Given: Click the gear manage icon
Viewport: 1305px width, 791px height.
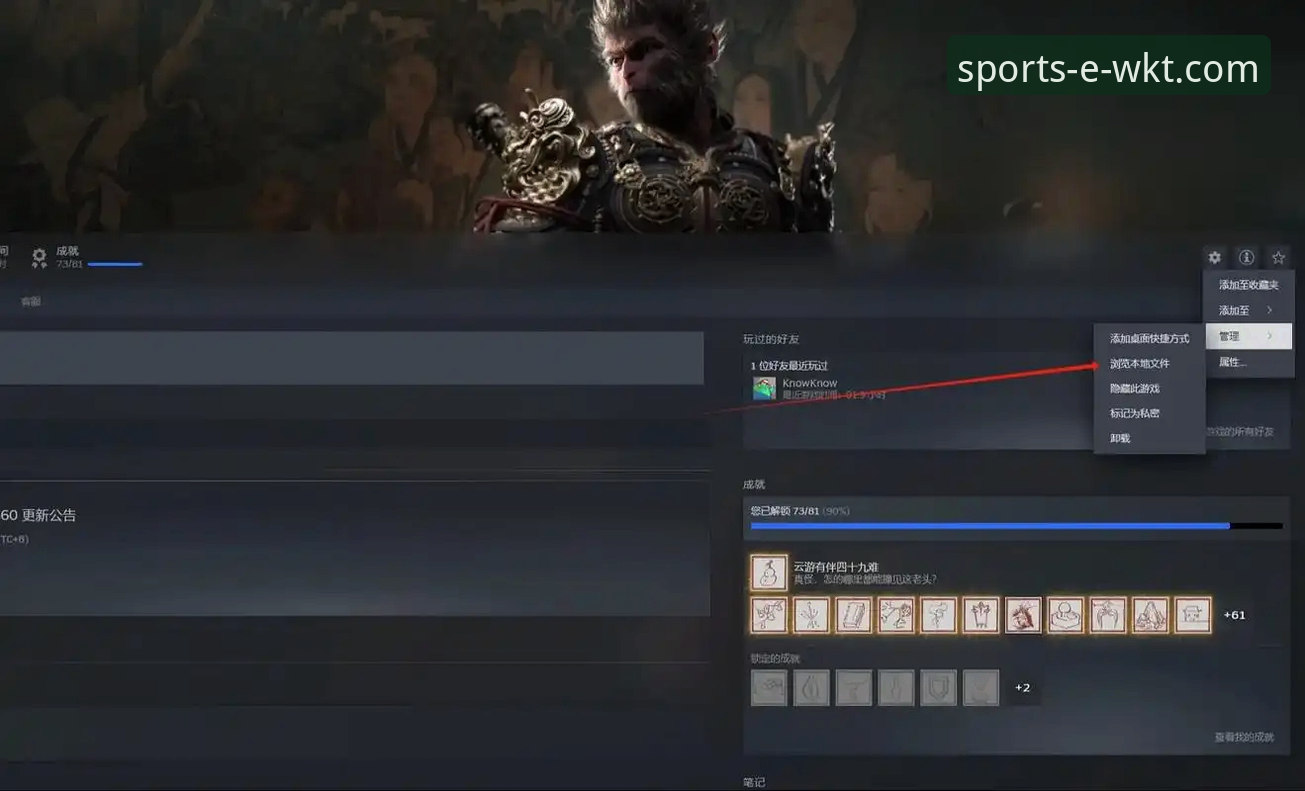Looking at the screenshot, I should 1214,258.
